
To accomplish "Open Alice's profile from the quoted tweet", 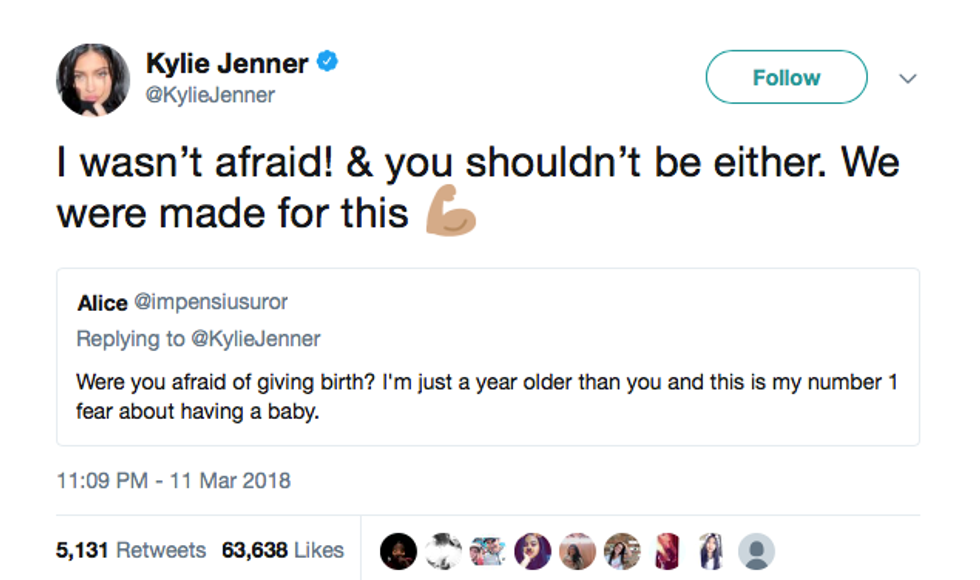I will (x=102, y=302).
